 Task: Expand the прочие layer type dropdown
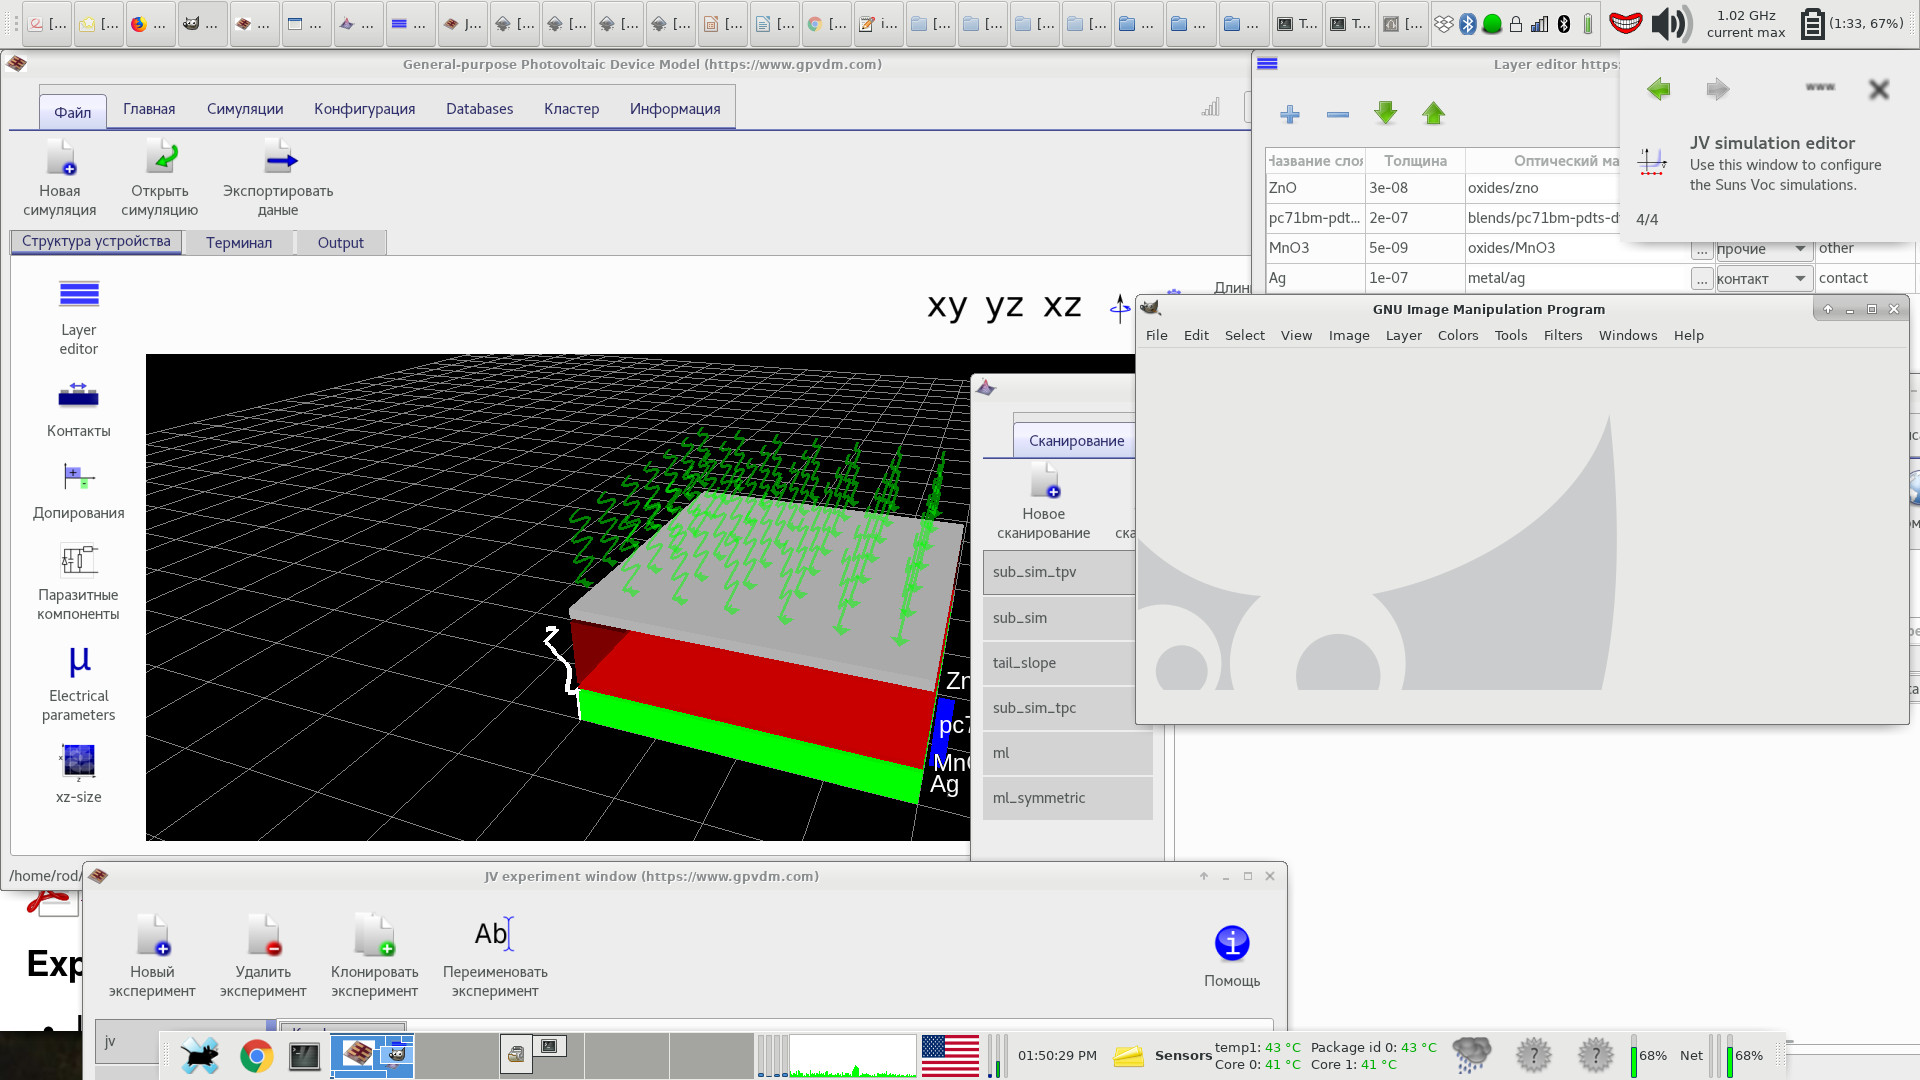[x=1764, y=248]
